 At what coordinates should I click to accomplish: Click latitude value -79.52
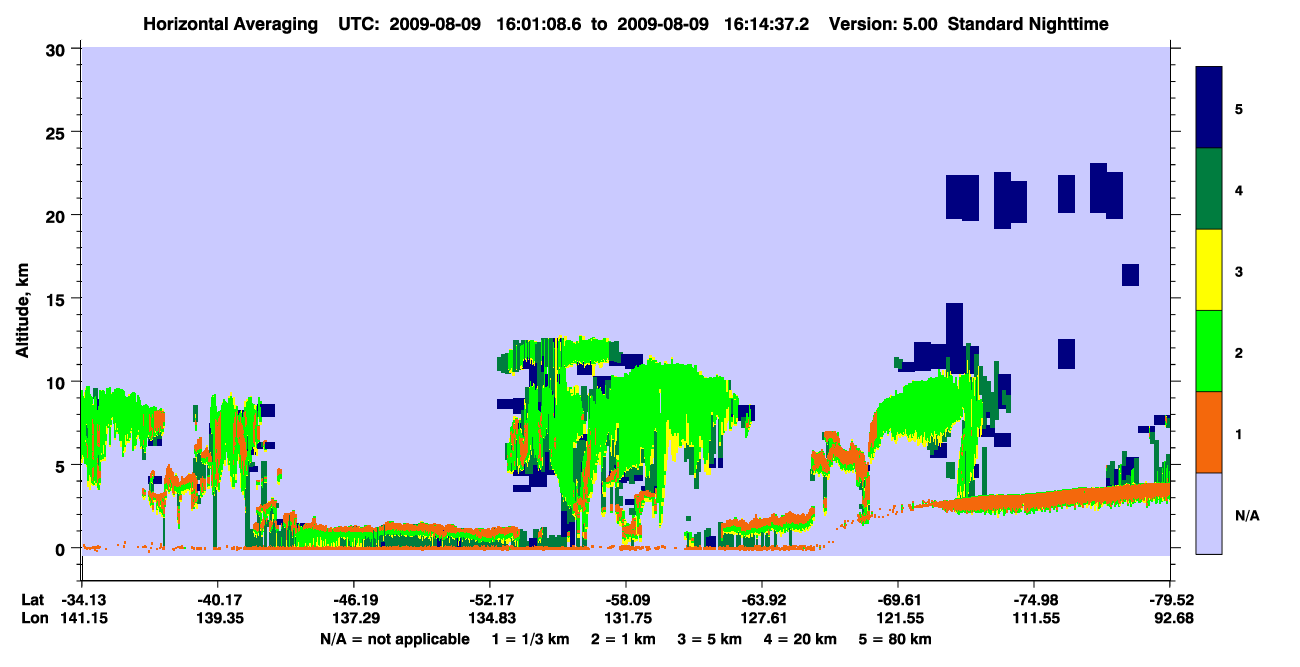tap(1170, 600)
